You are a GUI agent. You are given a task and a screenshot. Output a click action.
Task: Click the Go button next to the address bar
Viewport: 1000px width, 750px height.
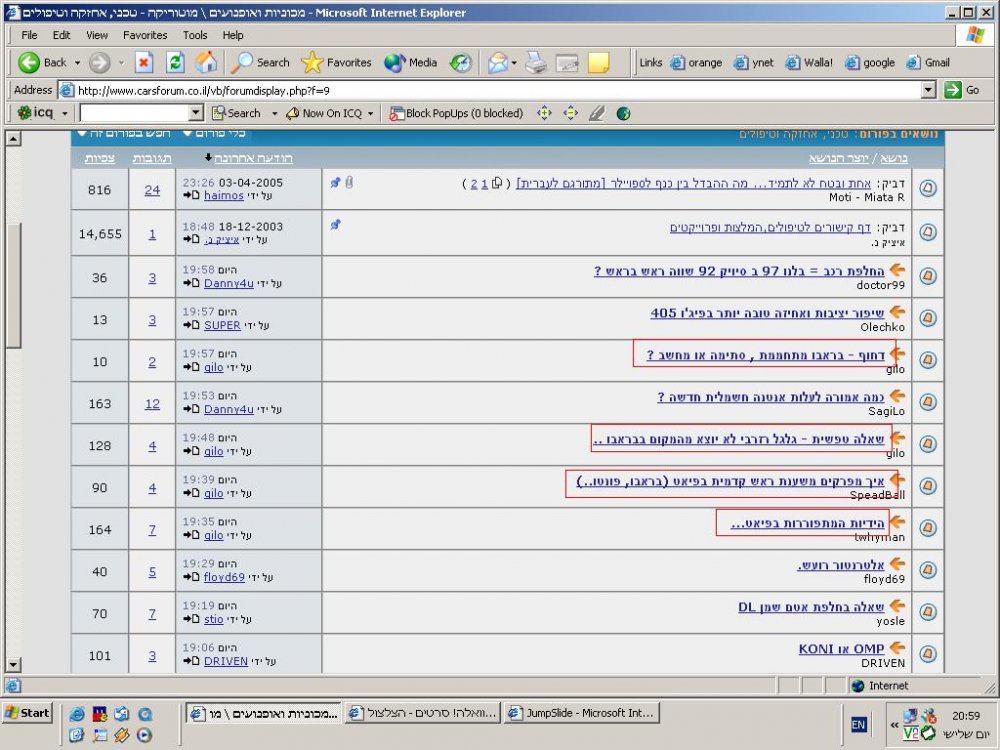[x=962, y=90]
